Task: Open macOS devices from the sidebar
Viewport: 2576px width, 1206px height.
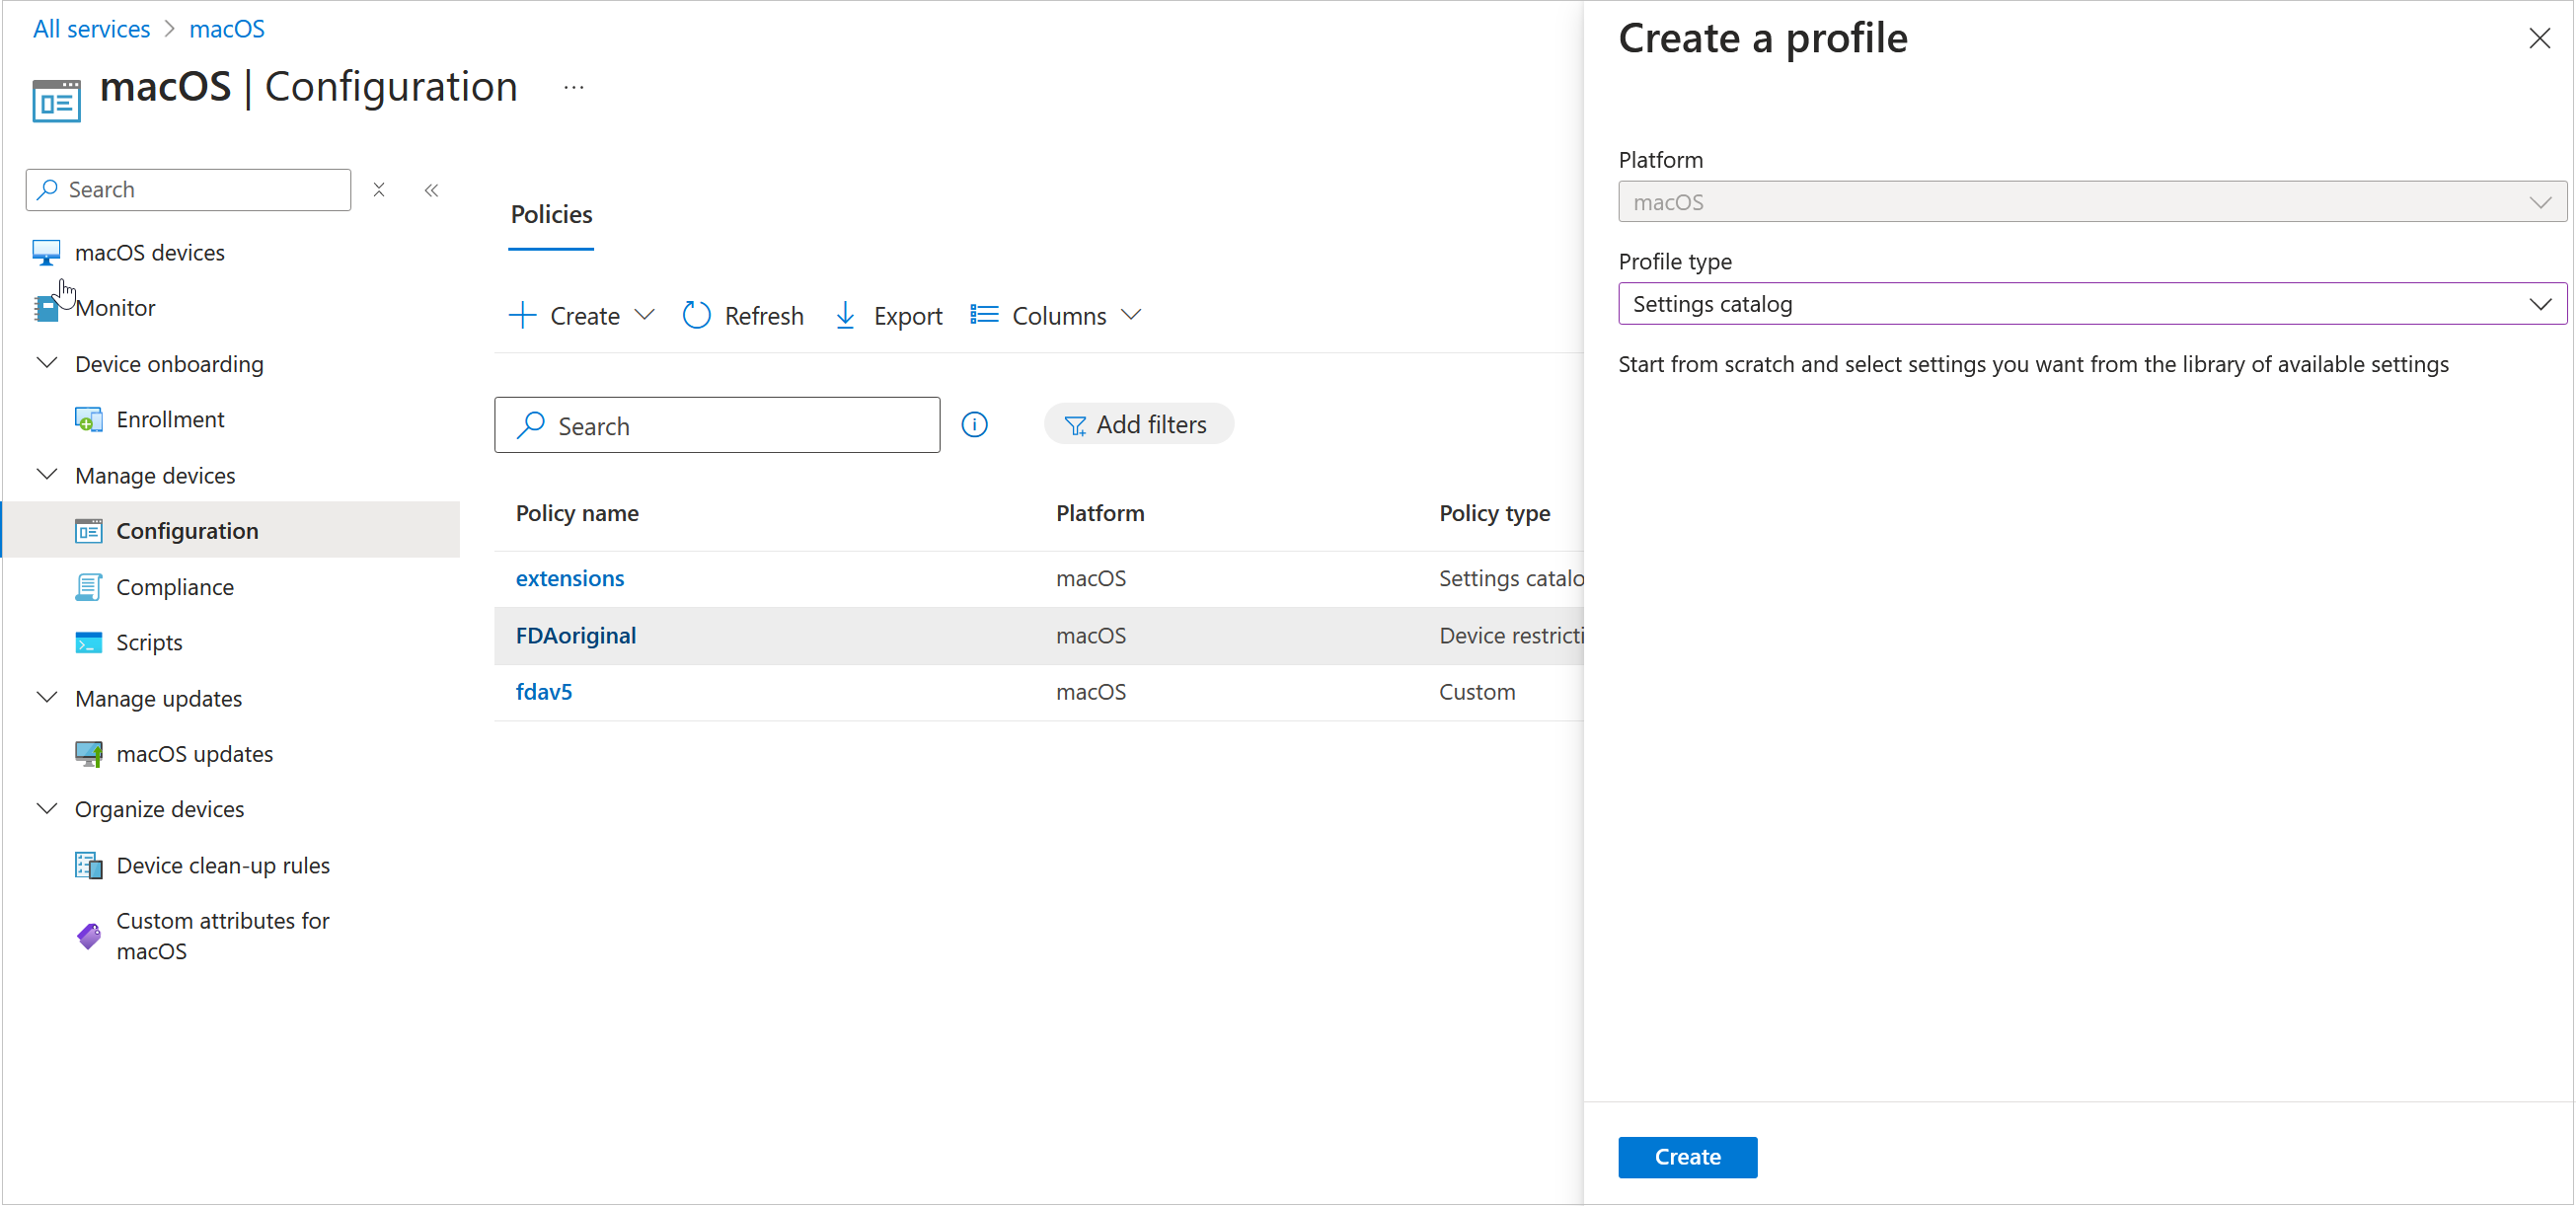Action: pyautogui.click(x=148, y=252)
